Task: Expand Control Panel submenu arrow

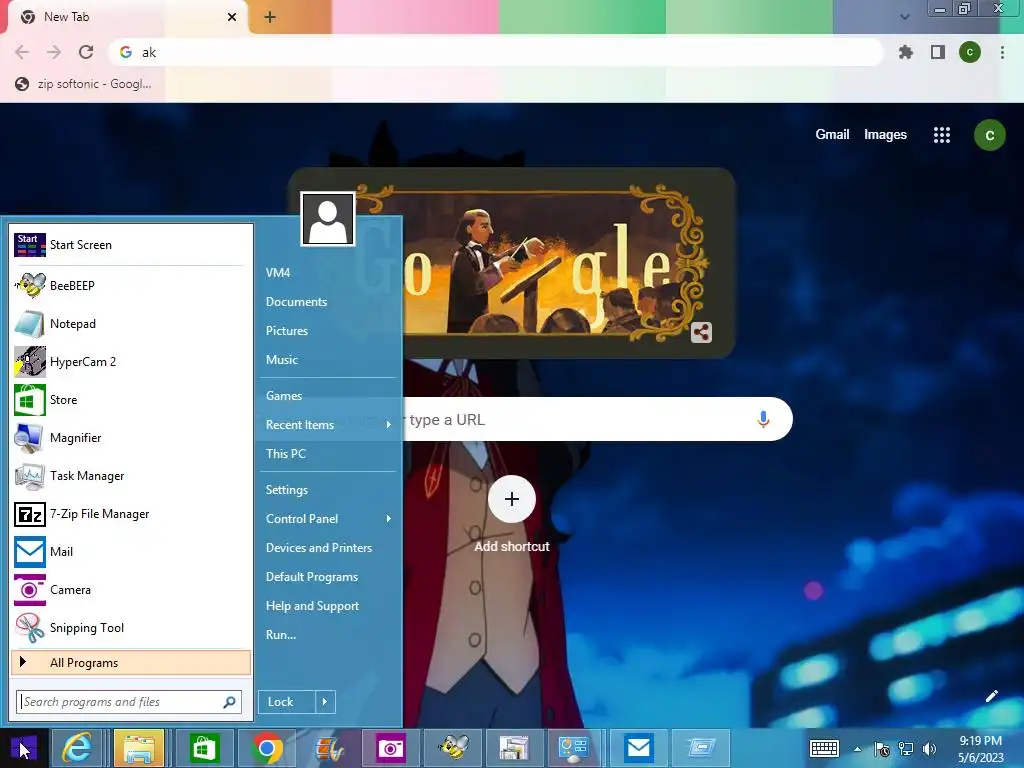Action: [389, 519]
